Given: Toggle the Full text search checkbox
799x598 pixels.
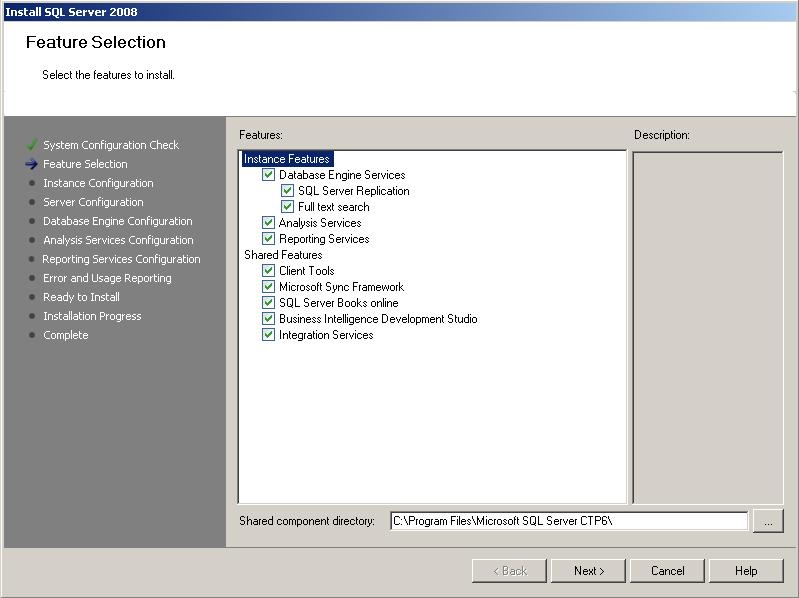Looking at the screenshot, I should pyautogui.click(x=287, y=207).
